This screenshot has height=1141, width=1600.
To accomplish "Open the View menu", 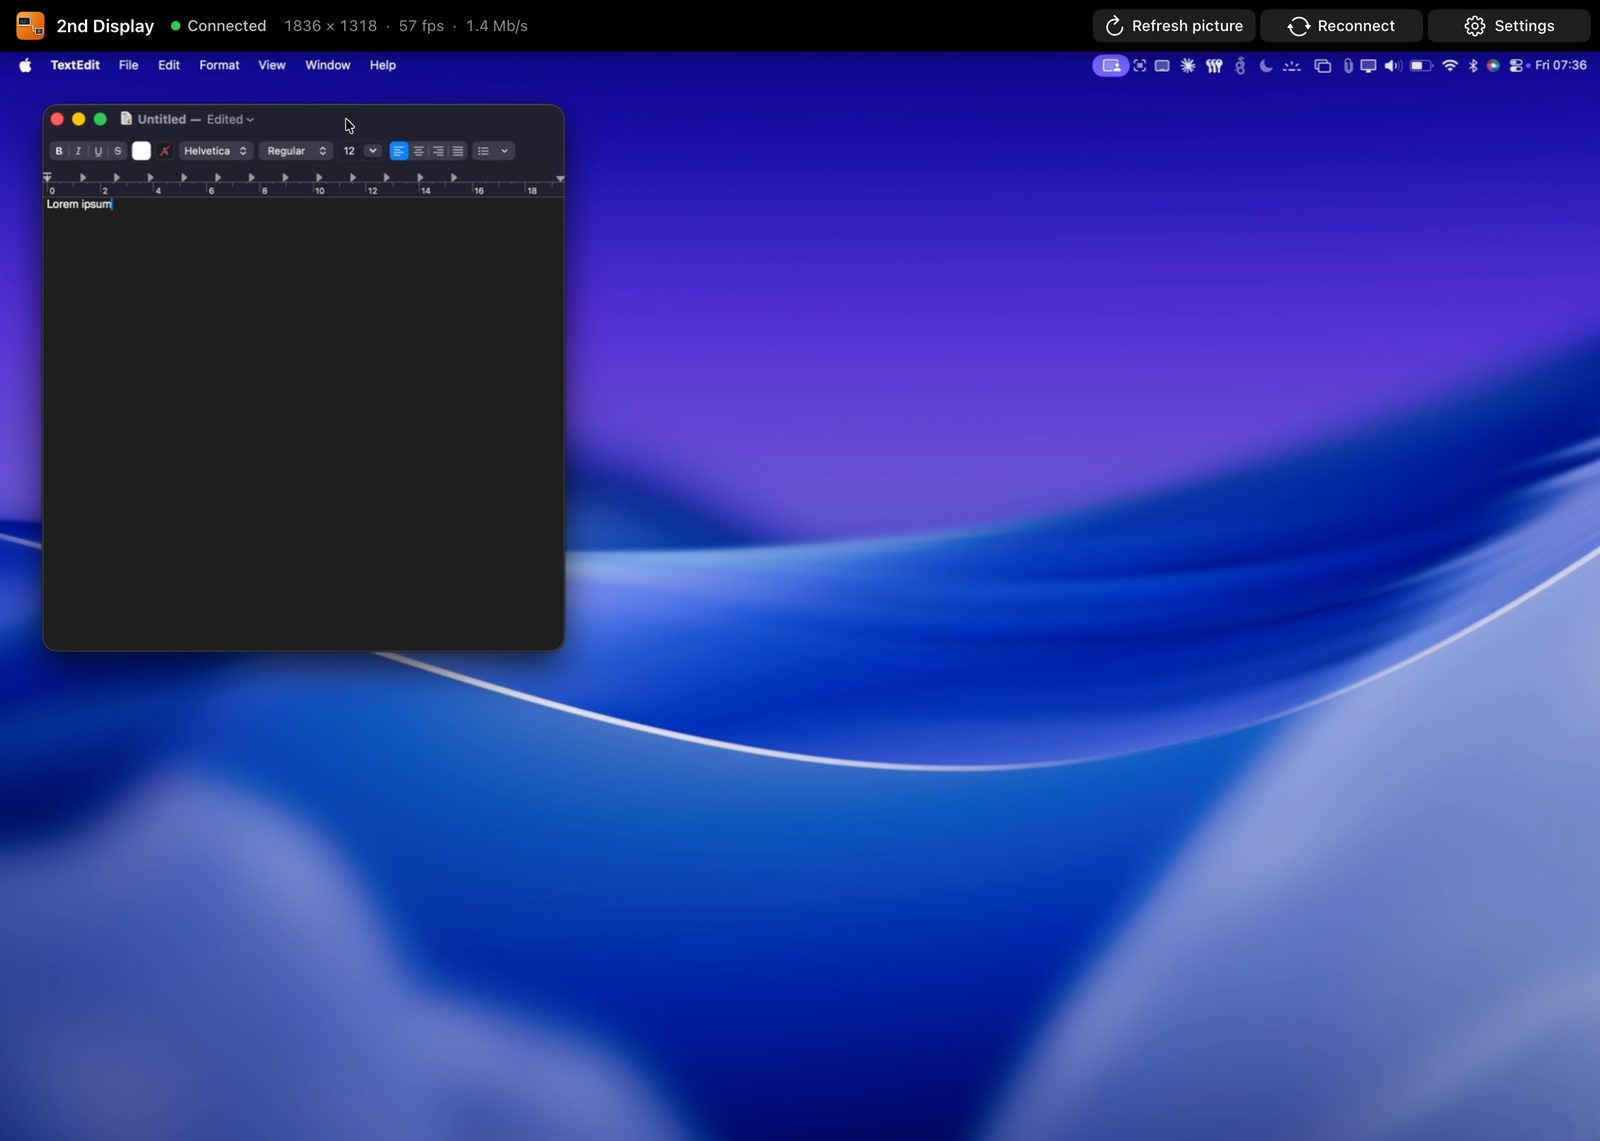I will (x=272, y=65).
